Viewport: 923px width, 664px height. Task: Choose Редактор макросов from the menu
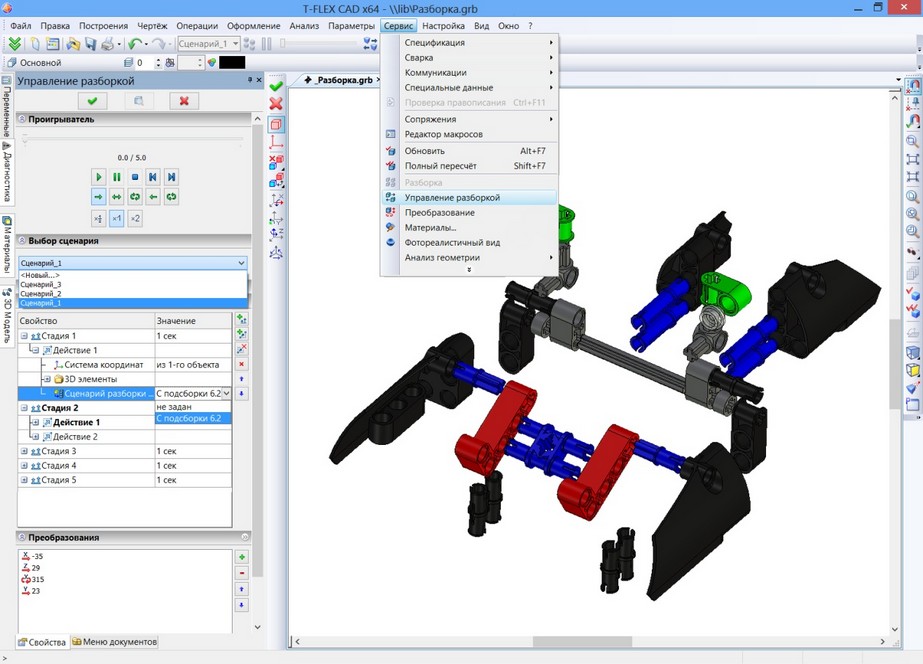469,134
